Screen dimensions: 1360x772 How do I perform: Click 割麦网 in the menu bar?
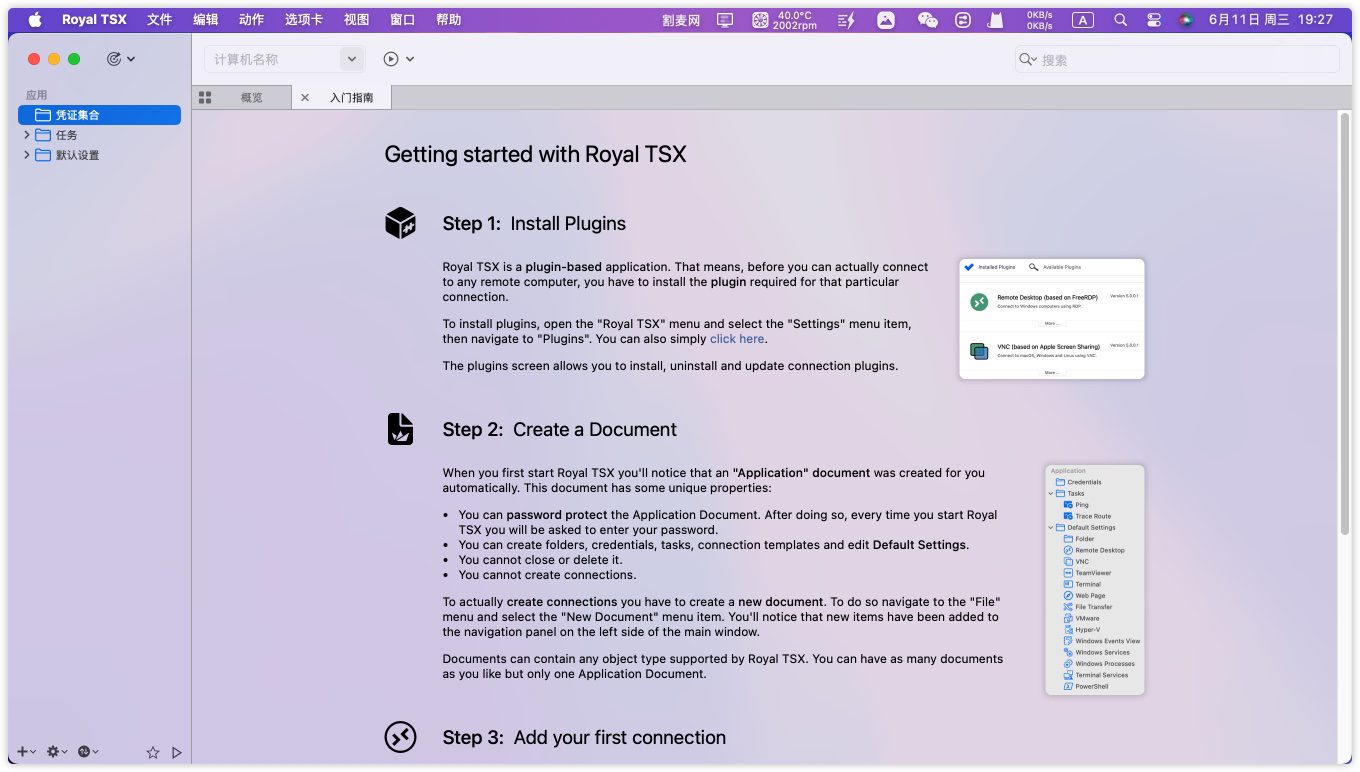coord(681,19)
